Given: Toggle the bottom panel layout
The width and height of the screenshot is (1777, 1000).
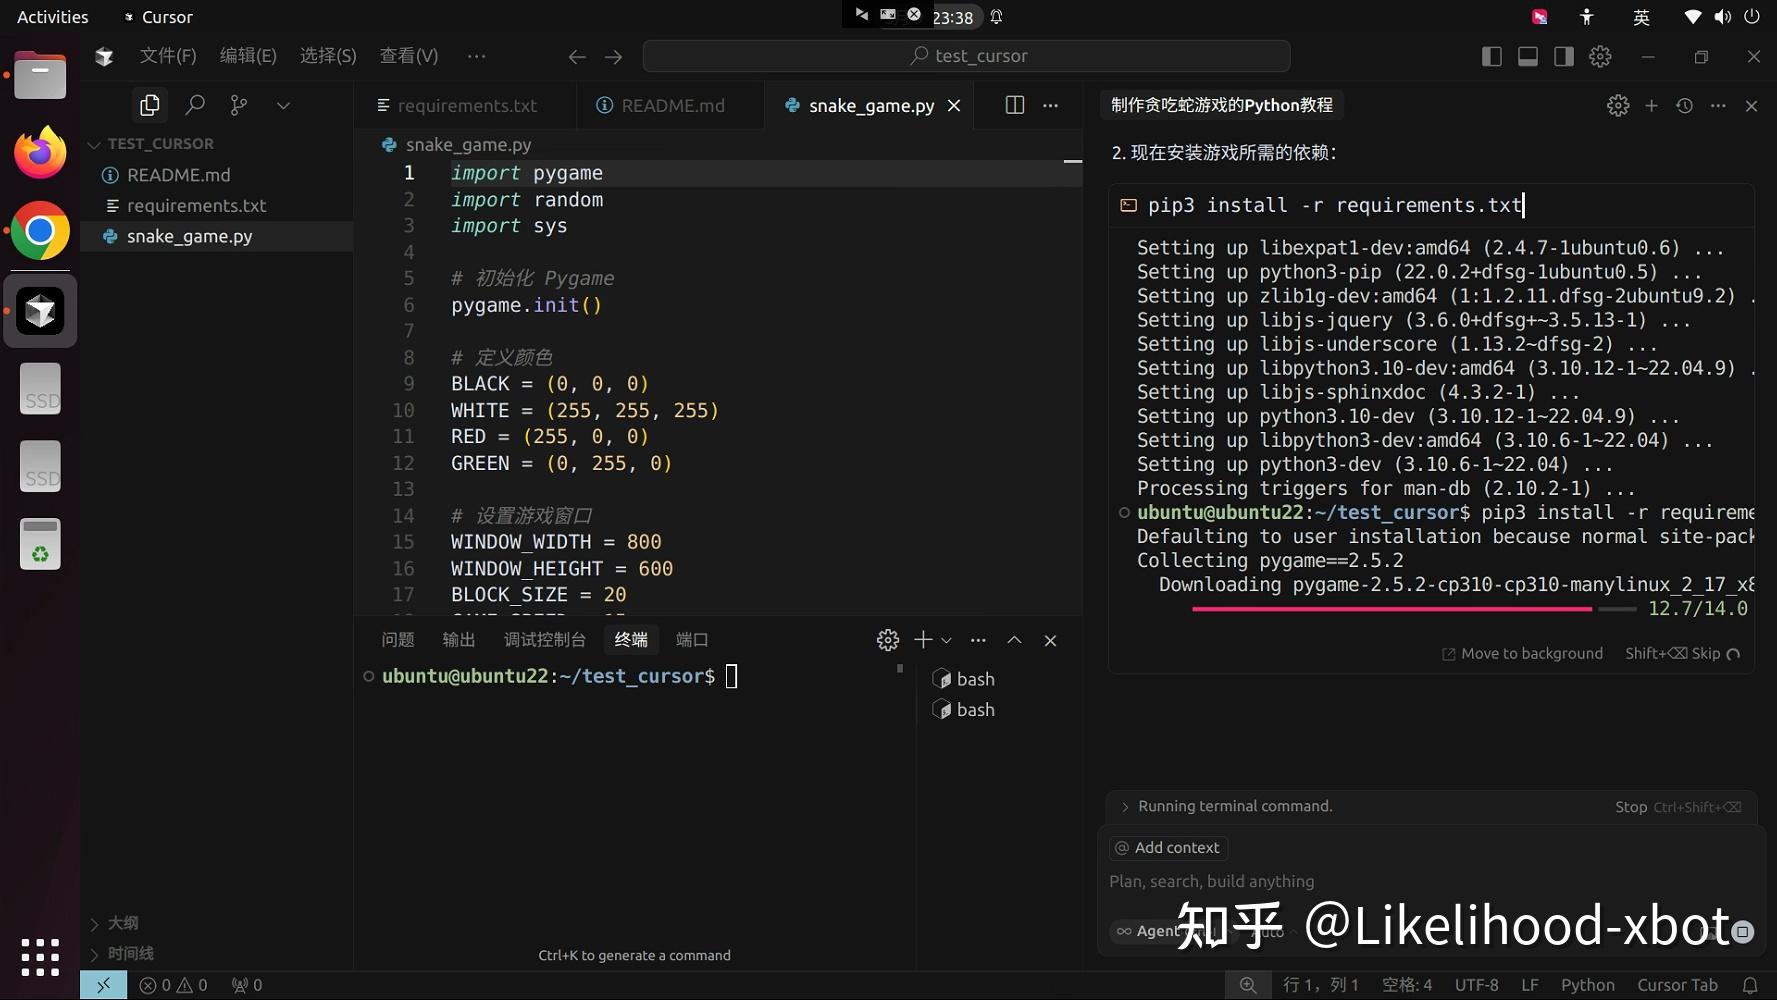Looking at the screenshot, I should 1528,57.
